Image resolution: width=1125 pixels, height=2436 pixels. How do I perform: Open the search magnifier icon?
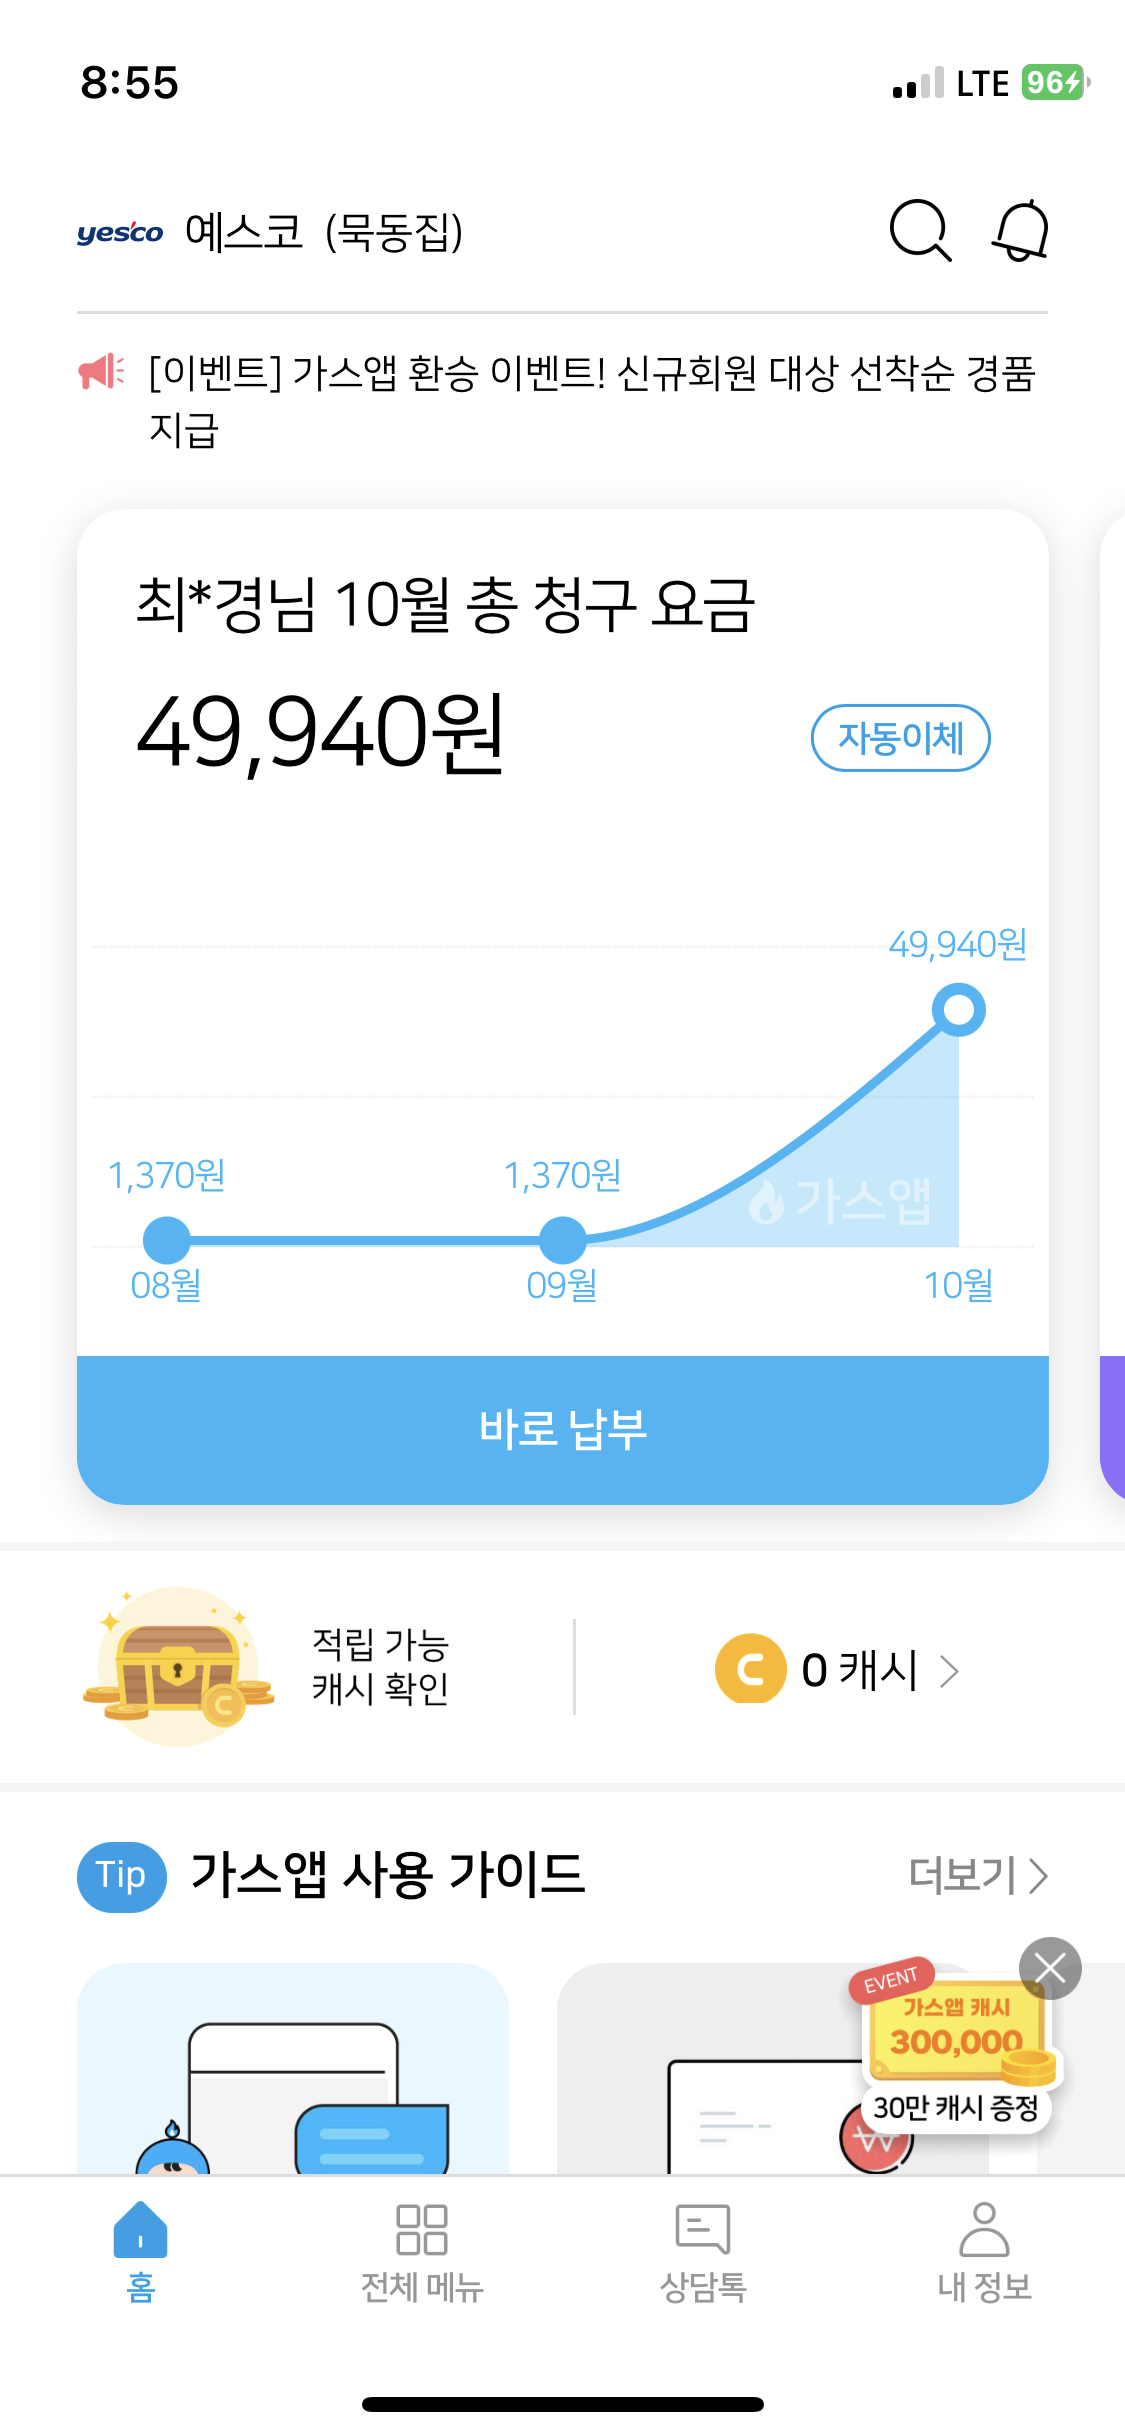coord(919,231)
